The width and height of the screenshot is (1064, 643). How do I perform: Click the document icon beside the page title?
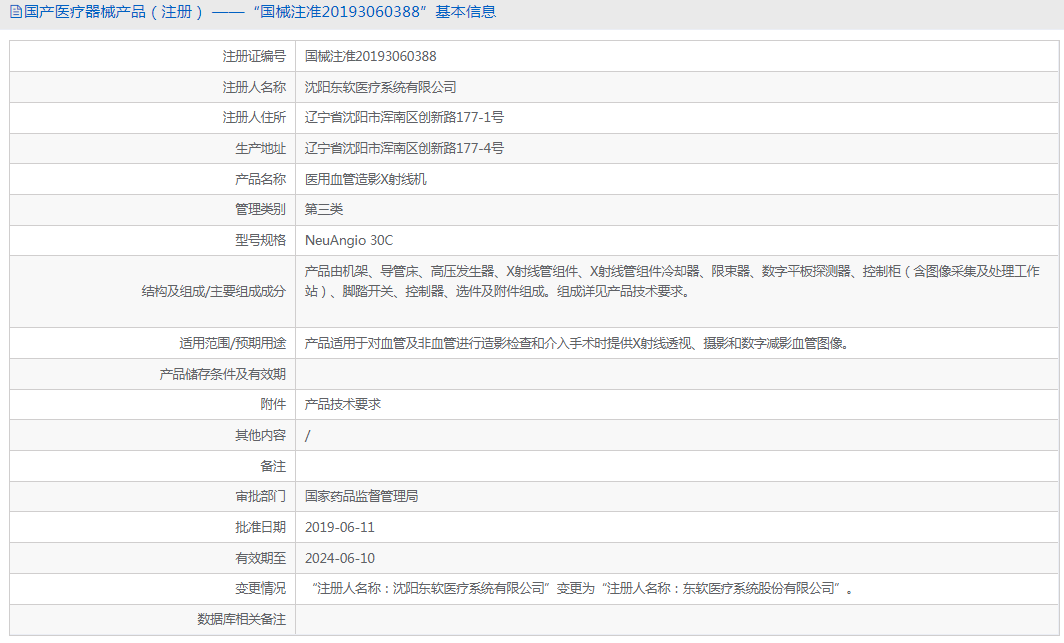[14, 11]
